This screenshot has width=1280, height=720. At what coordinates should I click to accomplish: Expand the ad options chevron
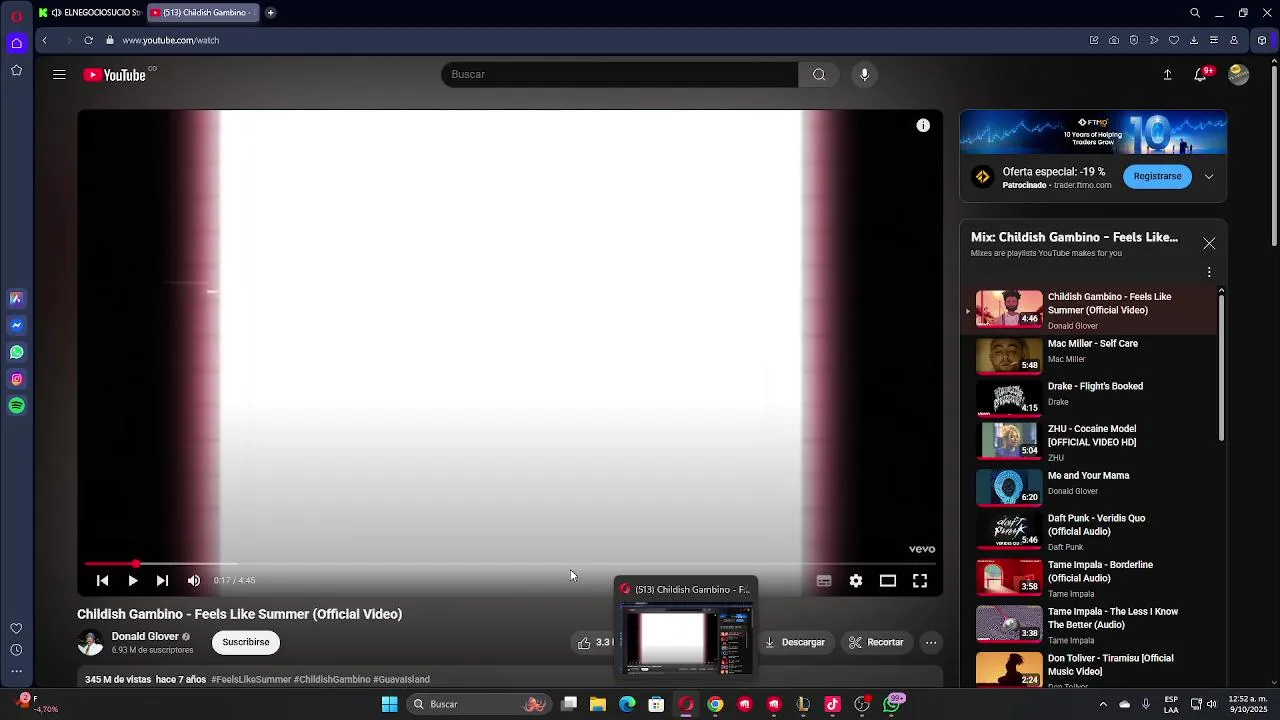click(1209, 177)
